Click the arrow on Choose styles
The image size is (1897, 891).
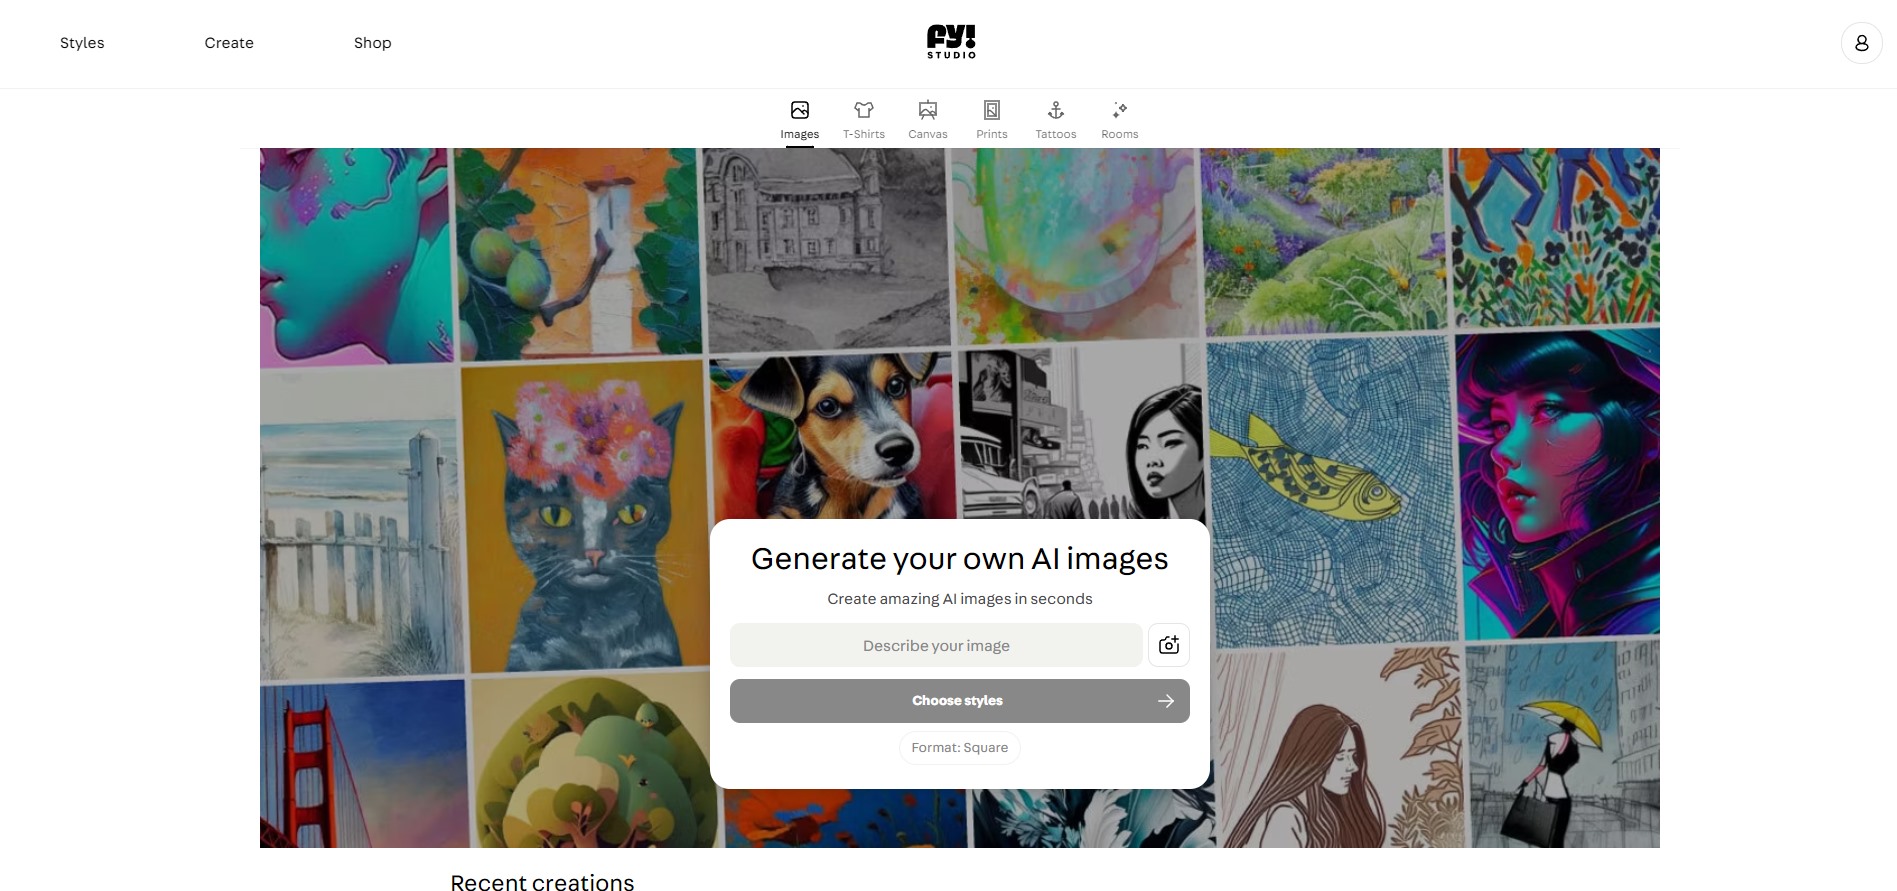[1166, 701]
